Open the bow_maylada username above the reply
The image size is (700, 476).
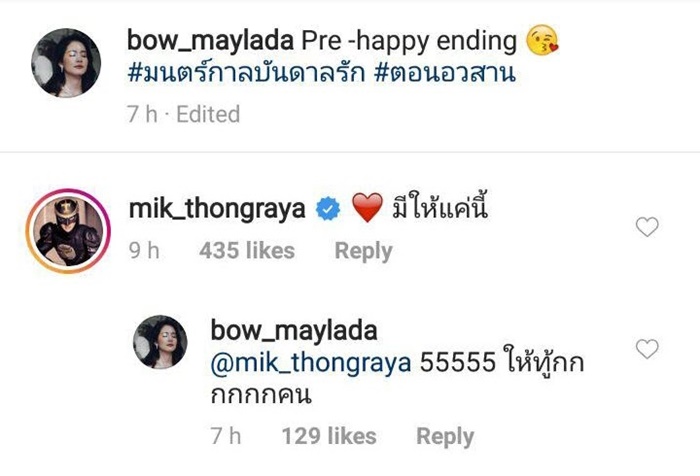(294, 331)
